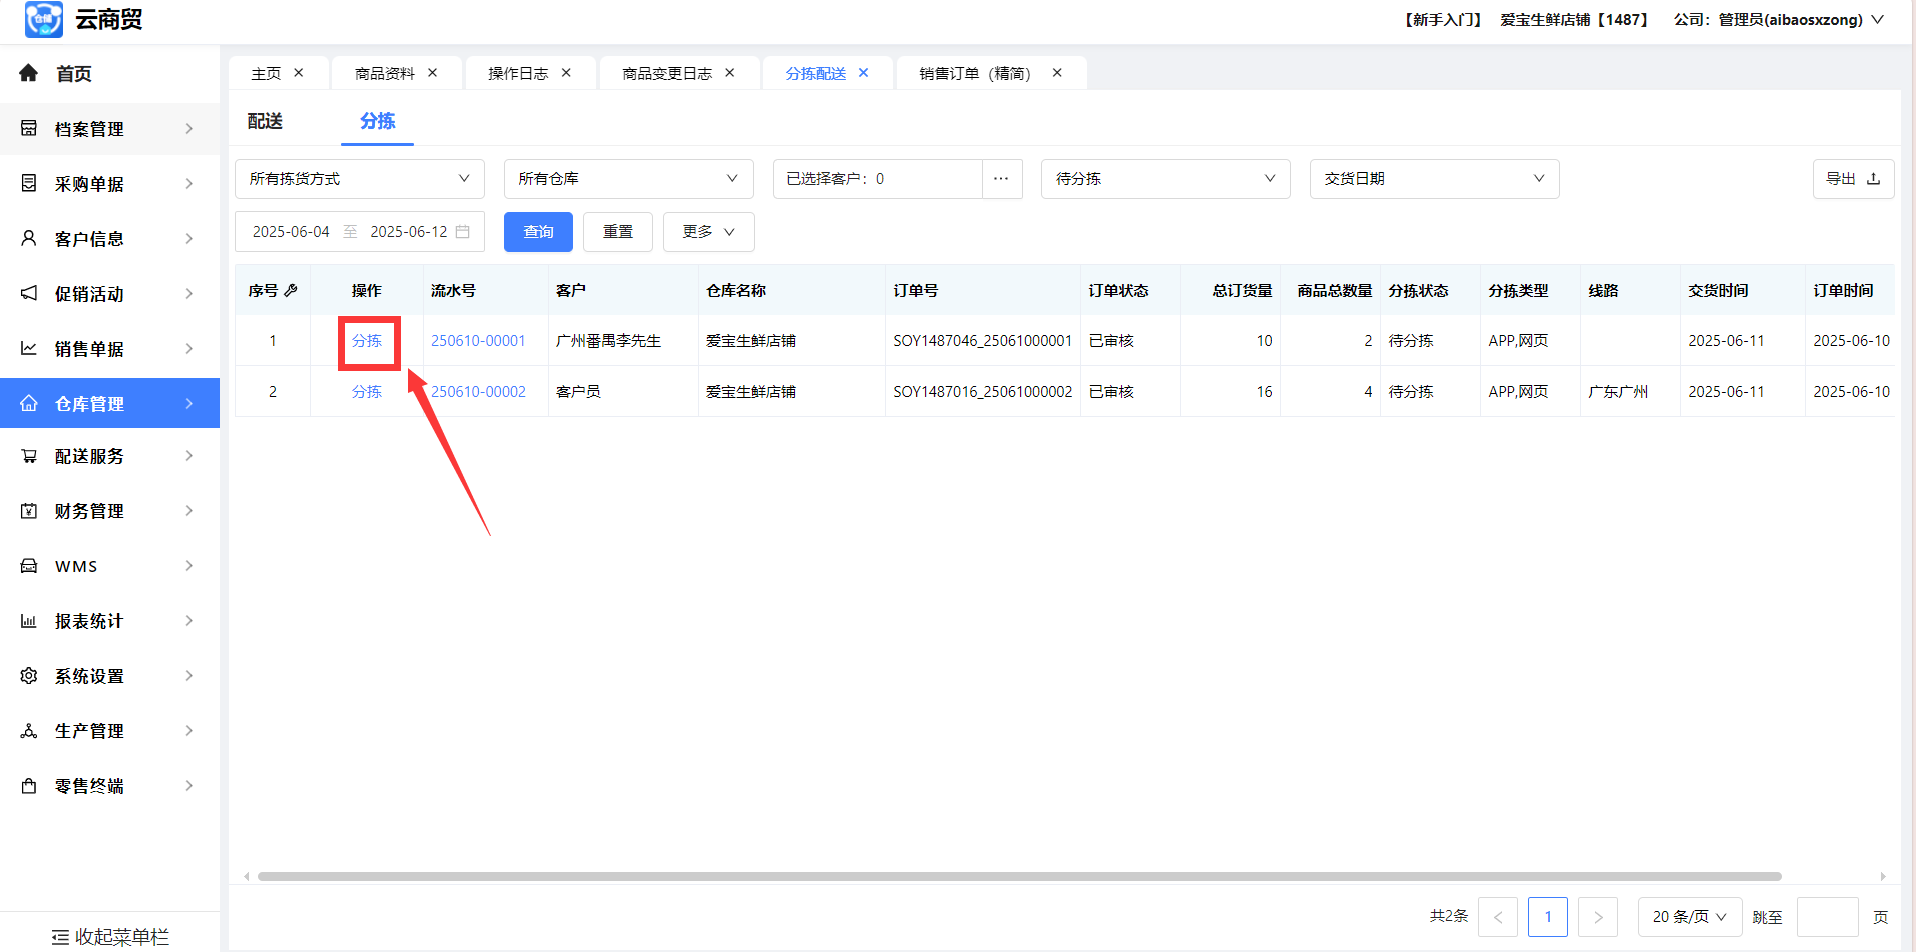
Task: Close the 分拣配送 tab
Action: [864, 73]
